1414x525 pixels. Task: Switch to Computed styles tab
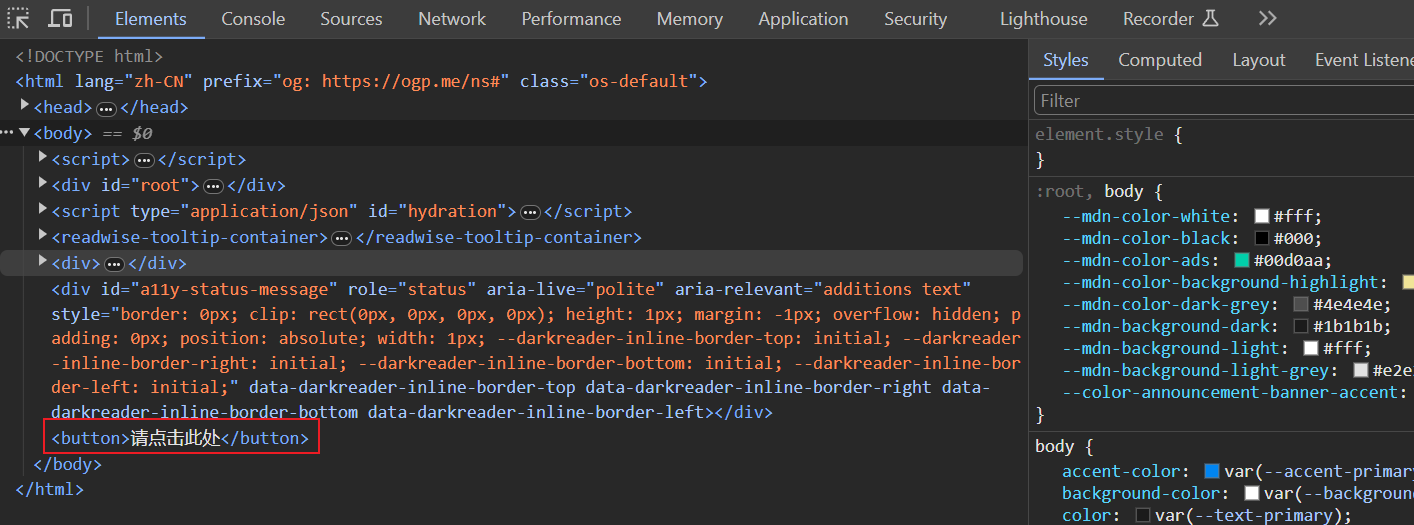(1160, 60)
